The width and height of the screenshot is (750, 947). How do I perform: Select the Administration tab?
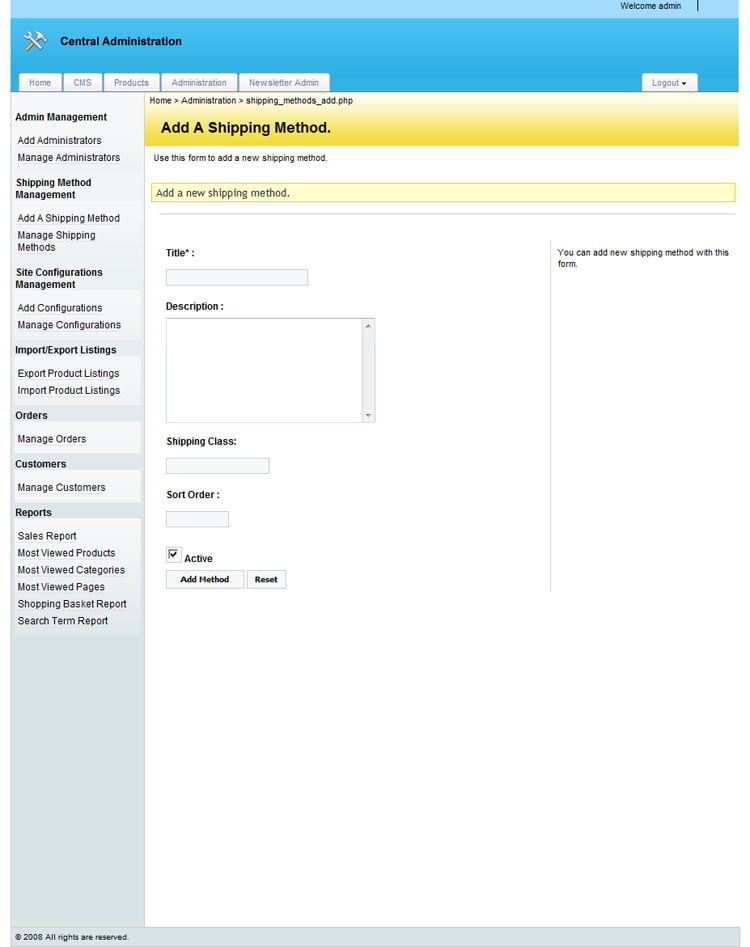(199, 83)
